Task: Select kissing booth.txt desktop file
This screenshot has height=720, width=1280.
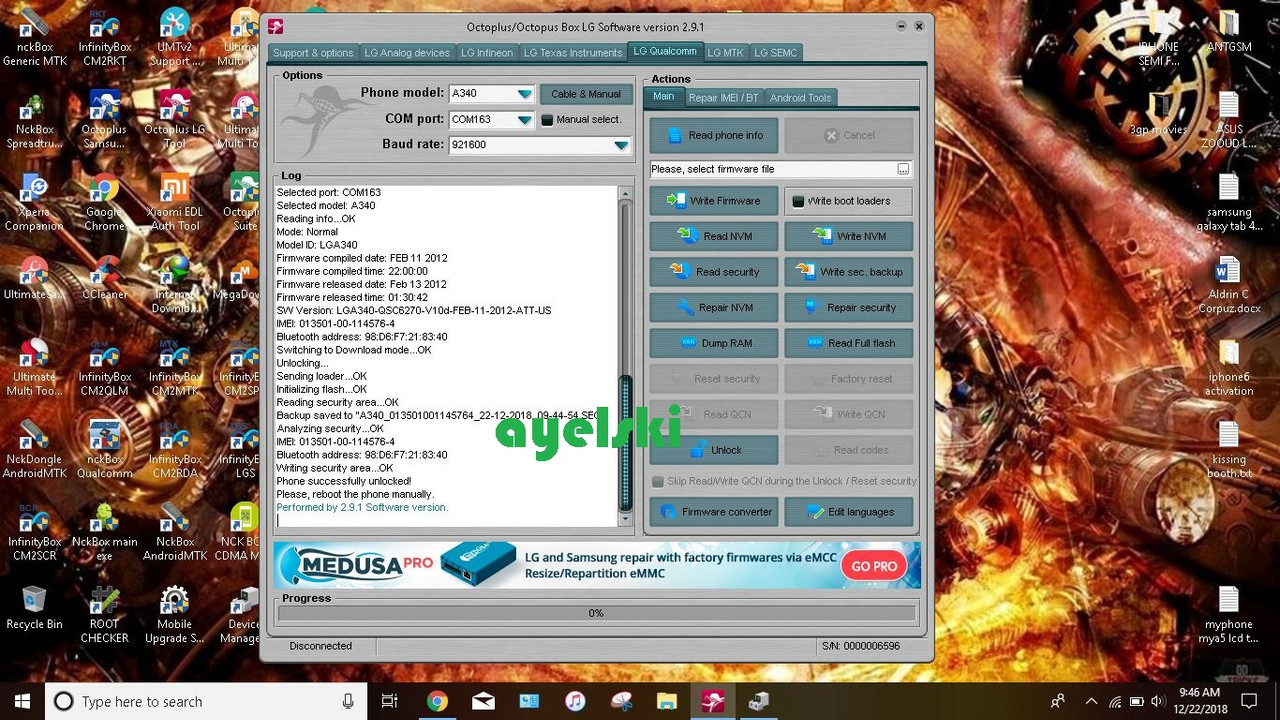Action: [x=1229, y=449]
